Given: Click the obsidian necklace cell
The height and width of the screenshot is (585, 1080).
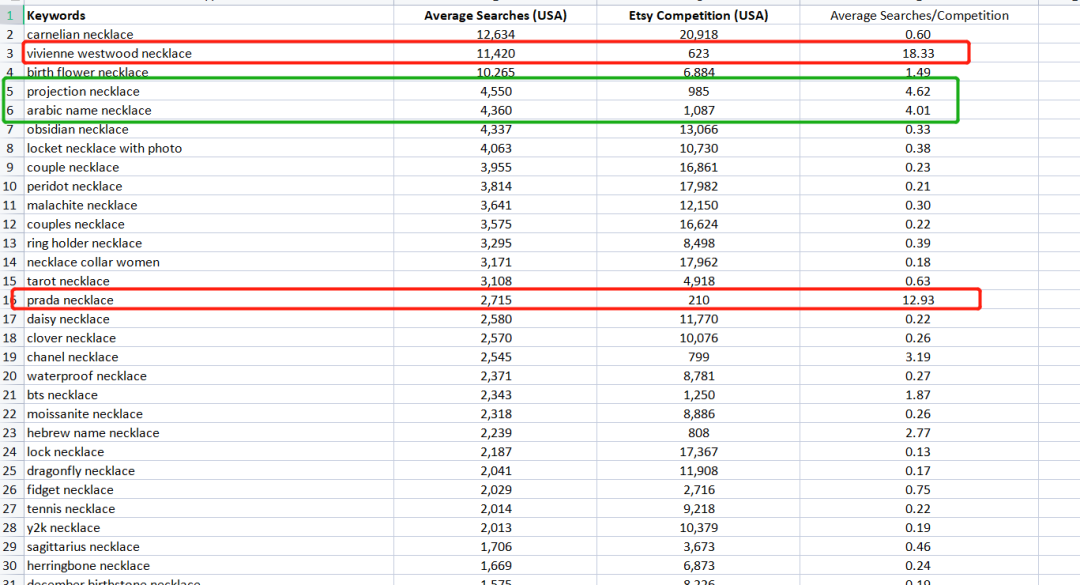Looking at the screenshot, I should click(209, 130).
